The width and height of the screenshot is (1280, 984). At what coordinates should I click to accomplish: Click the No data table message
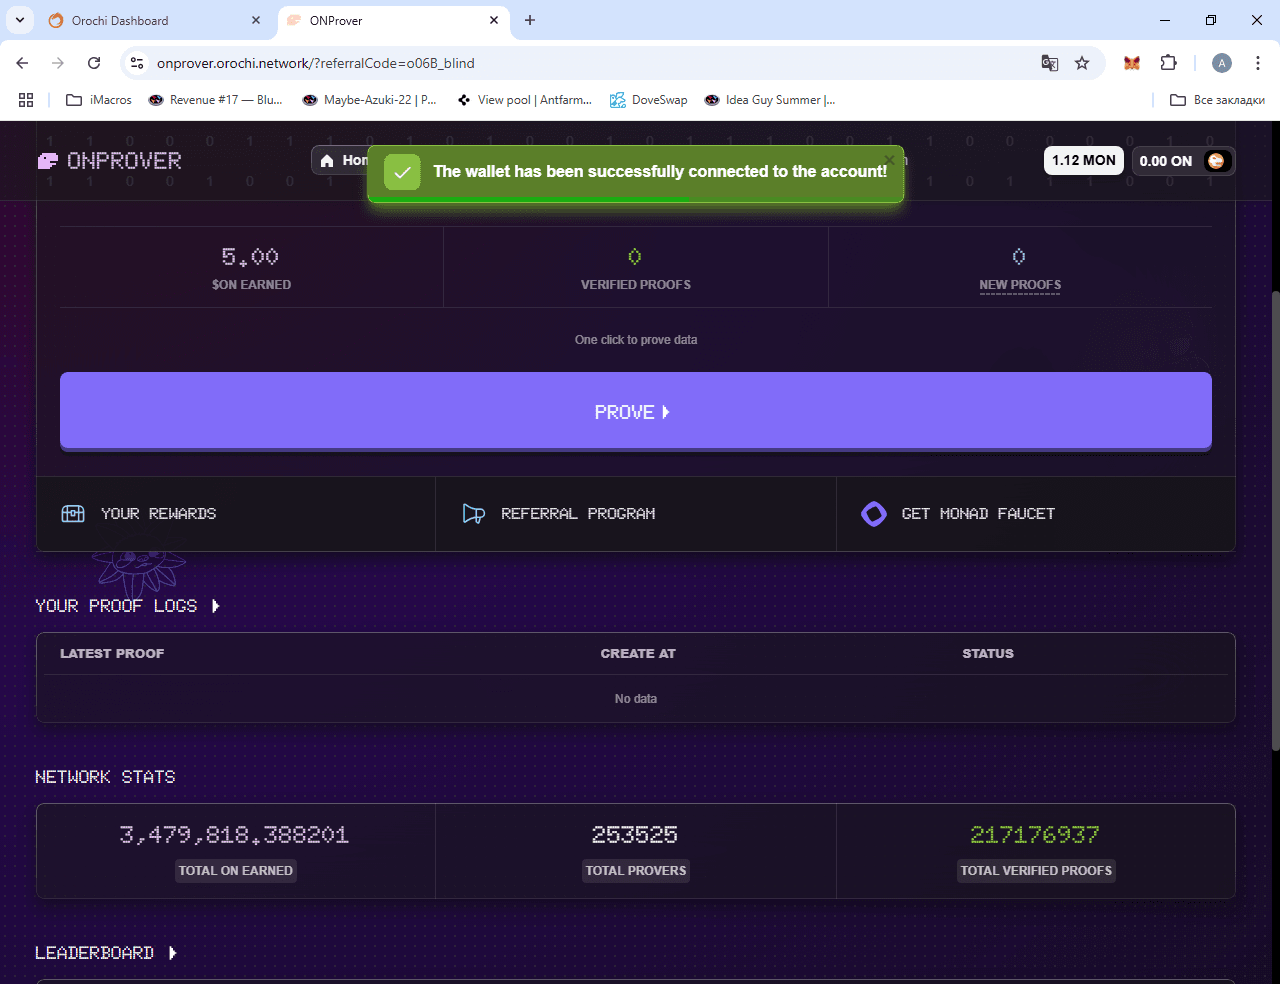click(x=636, y=699)
